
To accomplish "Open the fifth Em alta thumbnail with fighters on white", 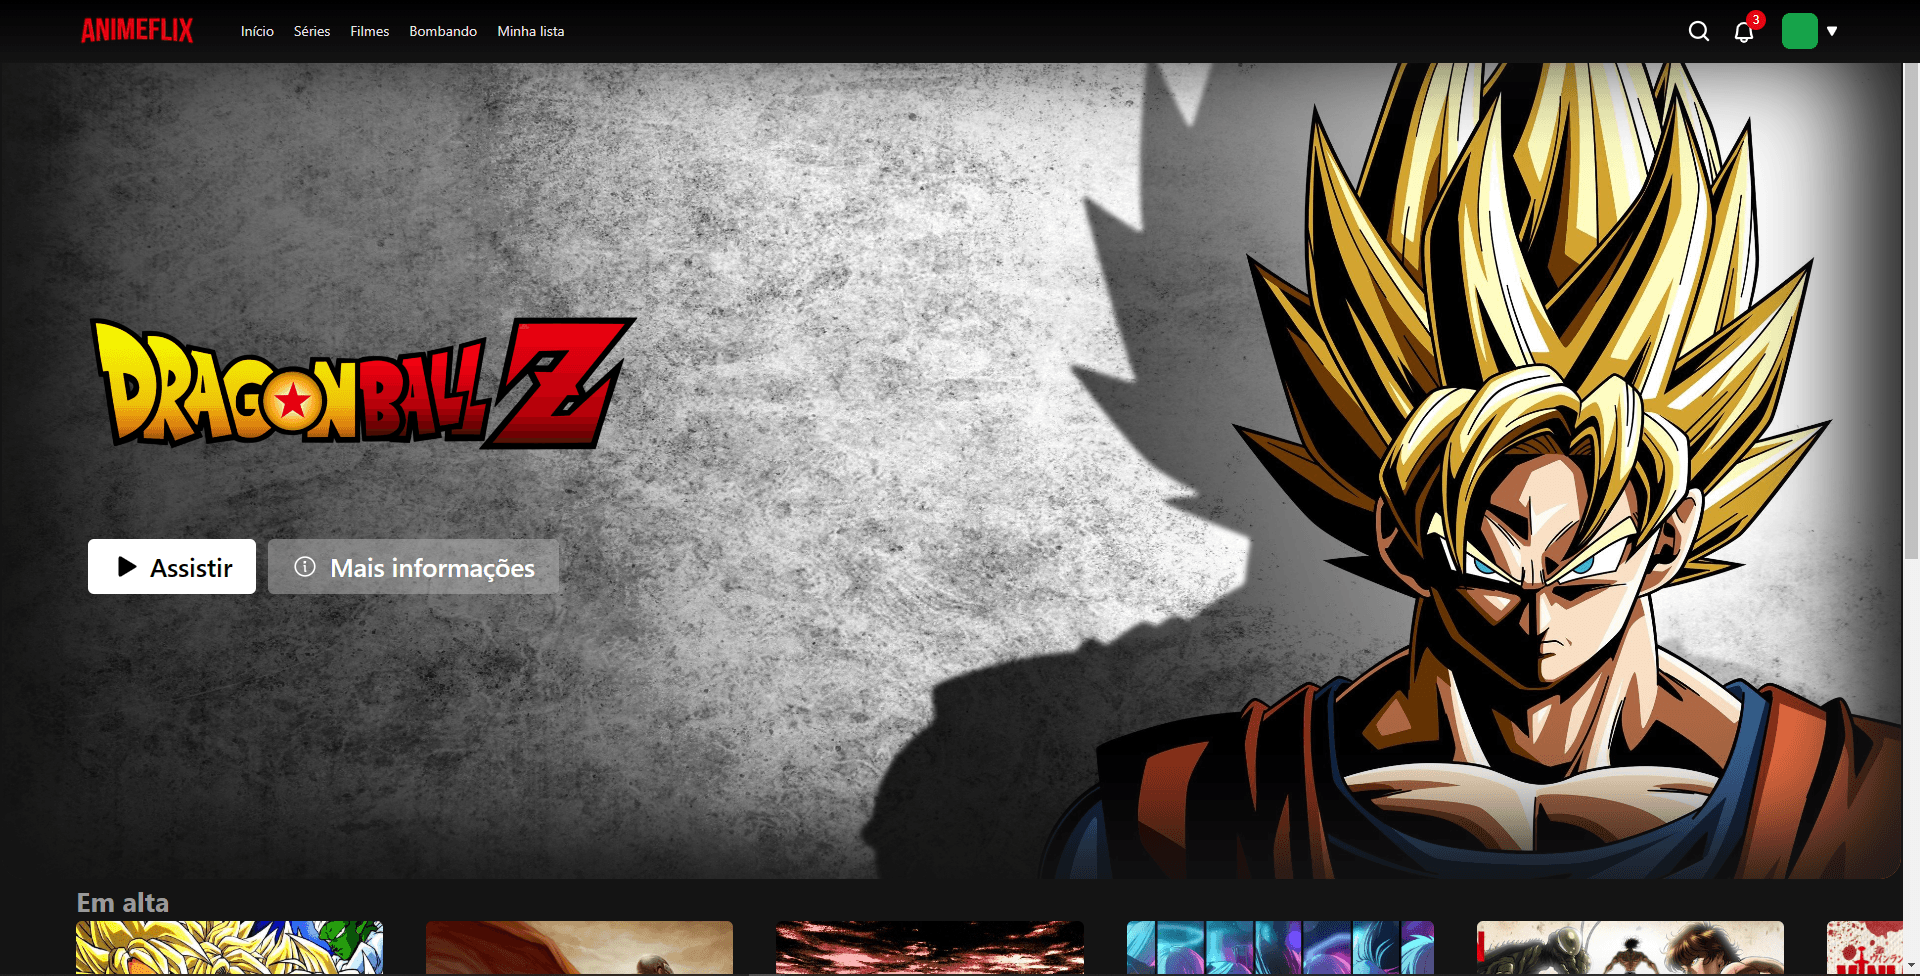I will (x=1630, y=947).
